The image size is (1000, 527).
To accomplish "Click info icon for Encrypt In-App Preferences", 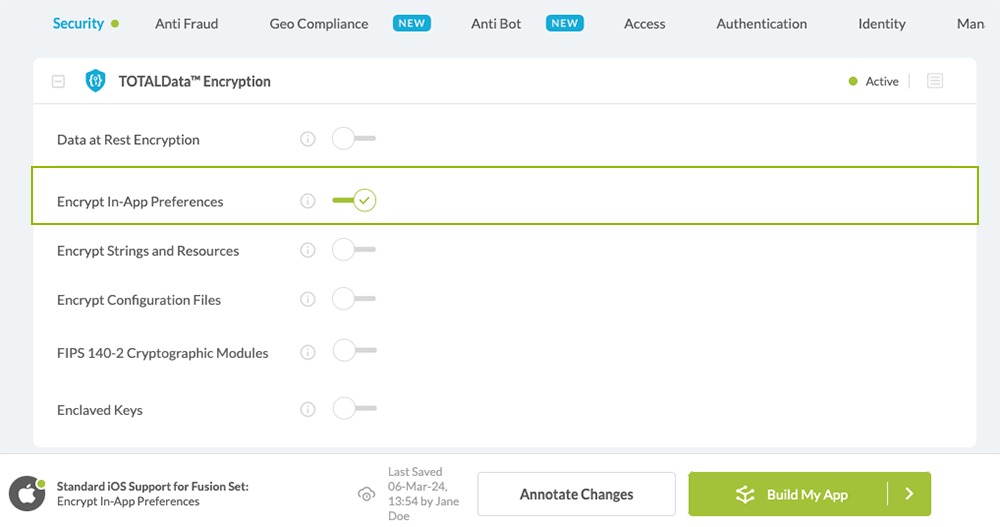I will point(308,201).
